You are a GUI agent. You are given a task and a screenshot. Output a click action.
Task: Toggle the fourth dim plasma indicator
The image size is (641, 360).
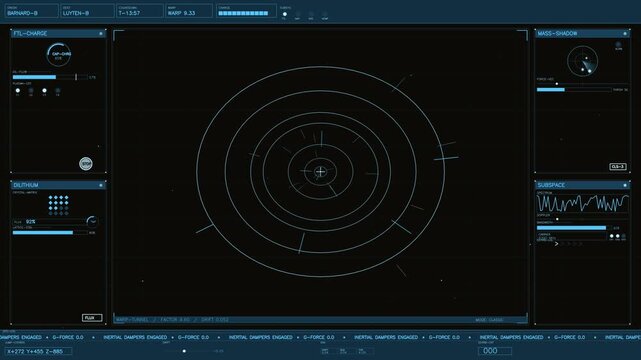click(58, 90)
